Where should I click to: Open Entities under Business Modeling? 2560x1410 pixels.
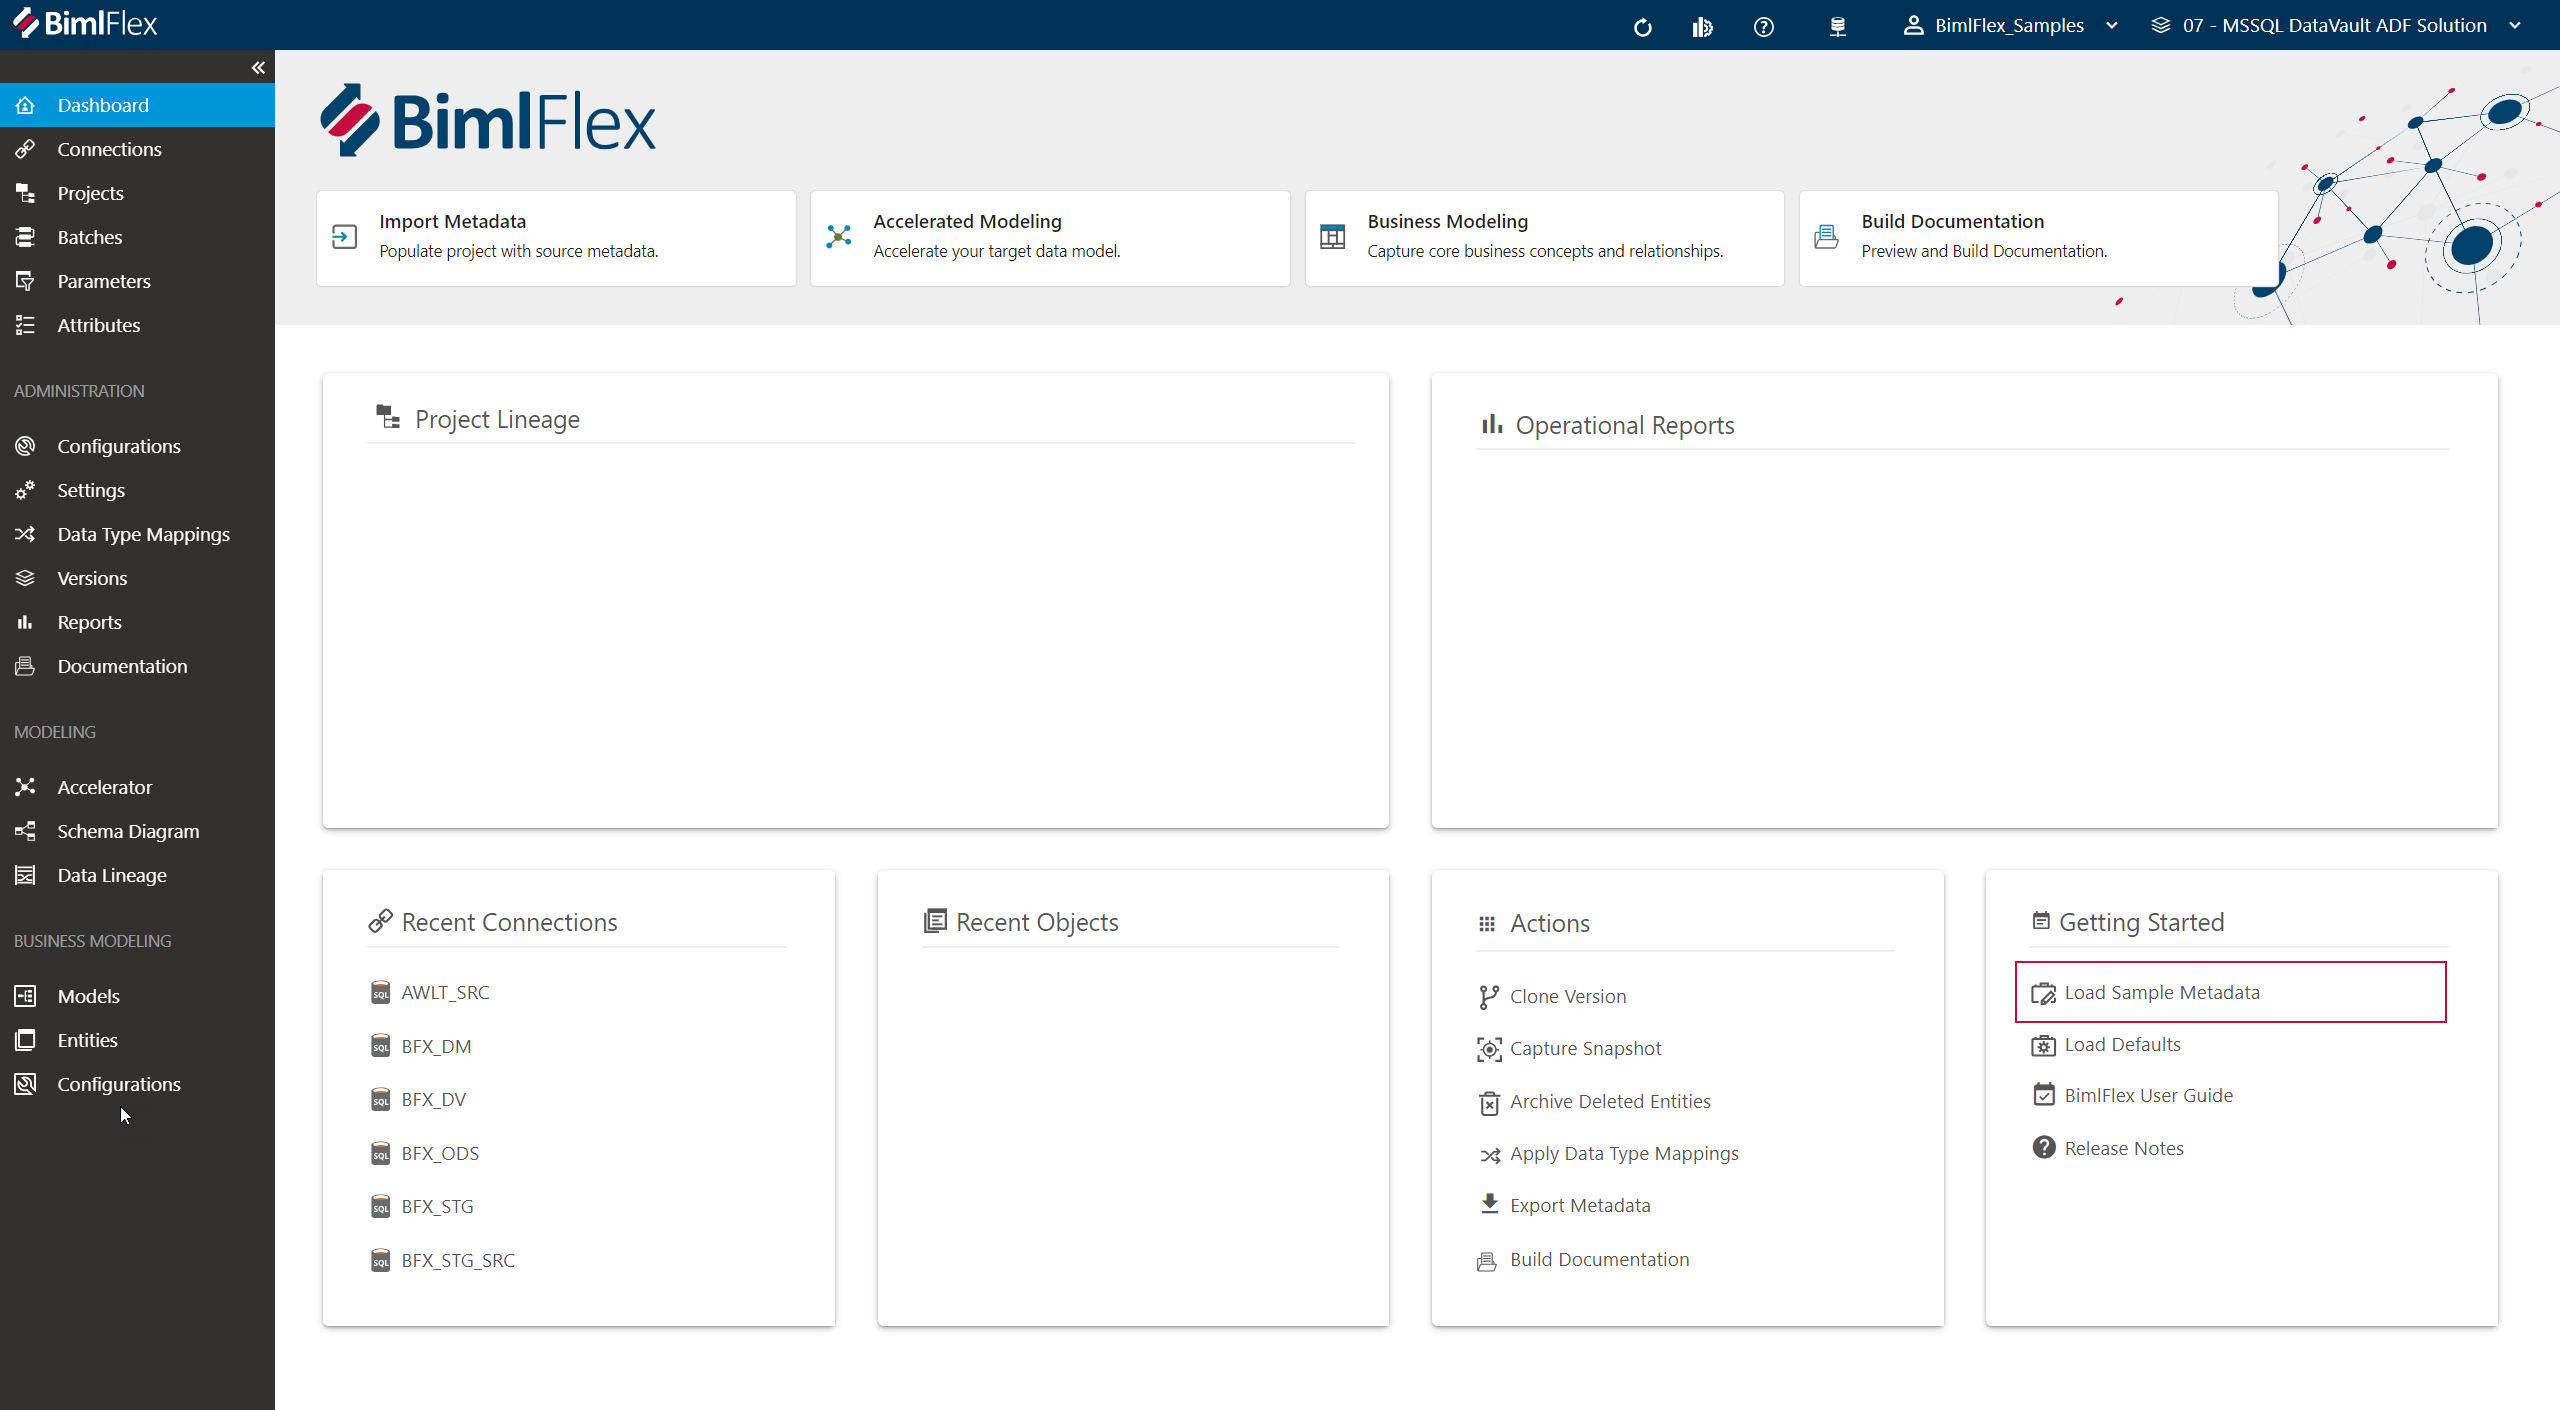[x=88, y=1040]
